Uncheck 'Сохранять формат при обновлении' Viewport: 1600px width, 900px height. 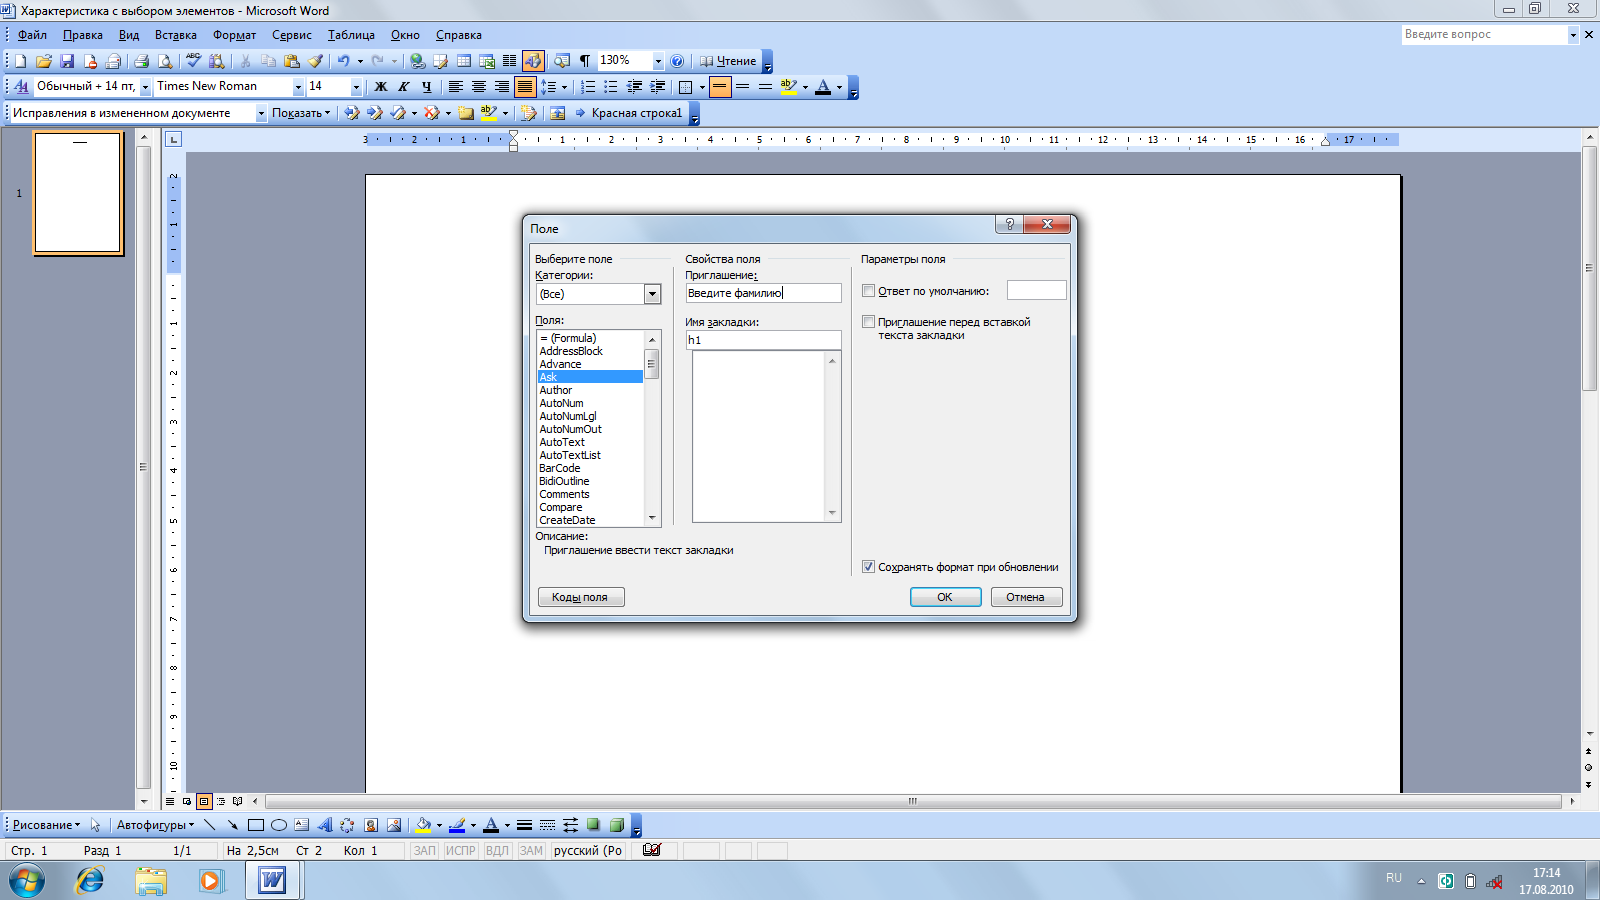click(x=868, y=567)
